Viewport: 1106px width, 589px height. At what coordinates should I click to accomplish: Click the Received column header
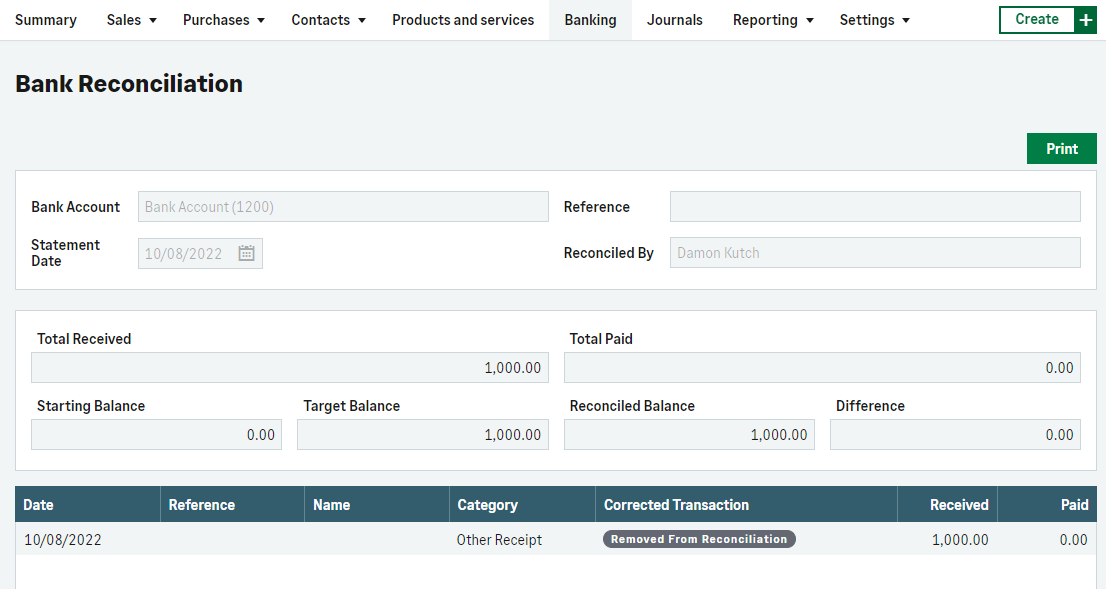coord(958,505)
